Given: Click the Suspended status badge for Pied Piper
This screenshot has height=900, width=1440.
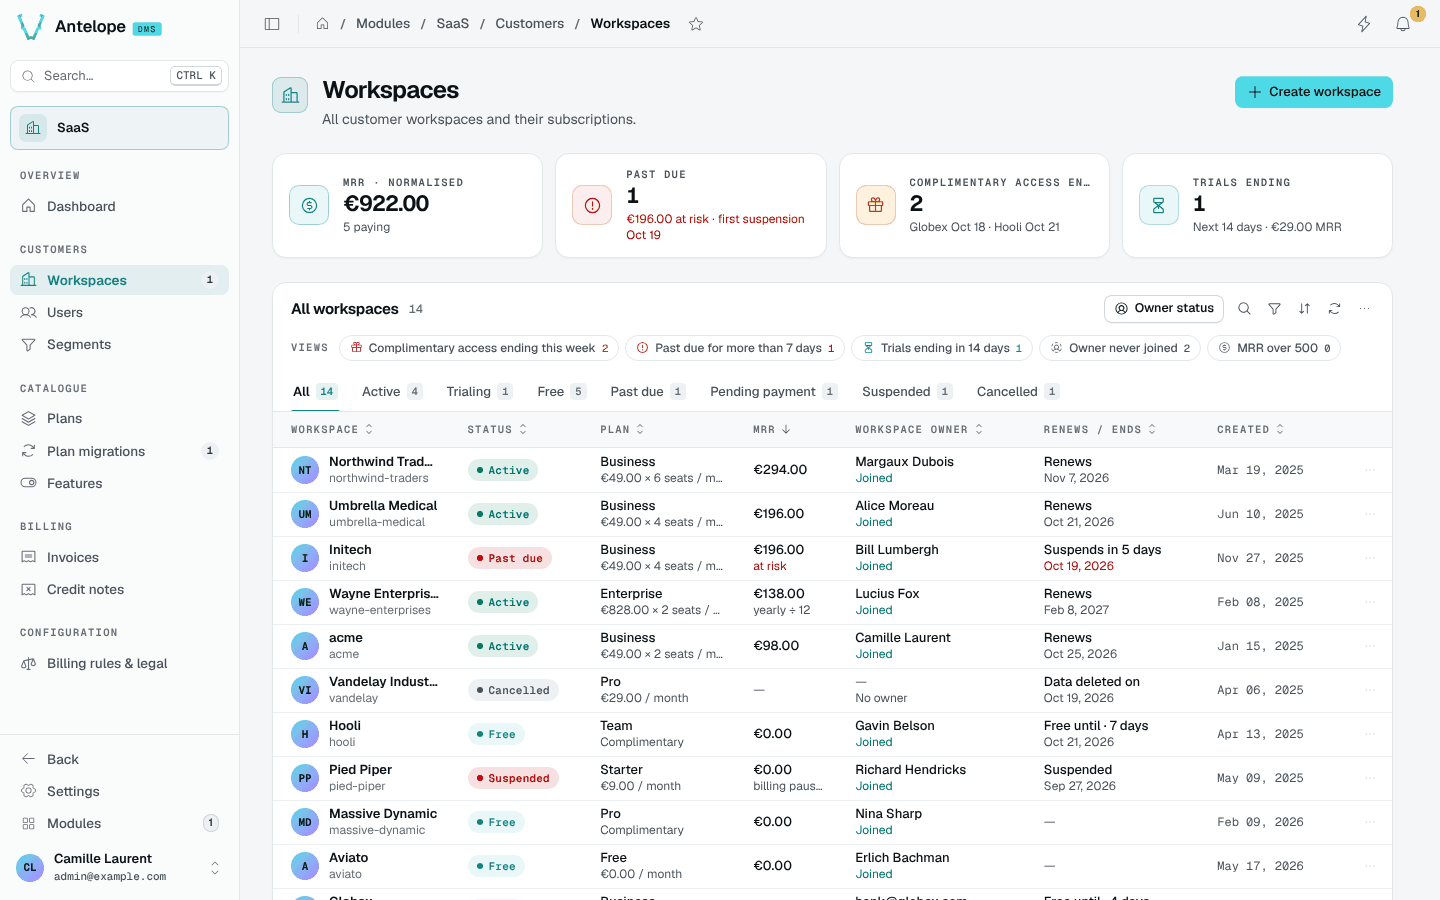Looking at the screenshot, I should coord(513,778).
